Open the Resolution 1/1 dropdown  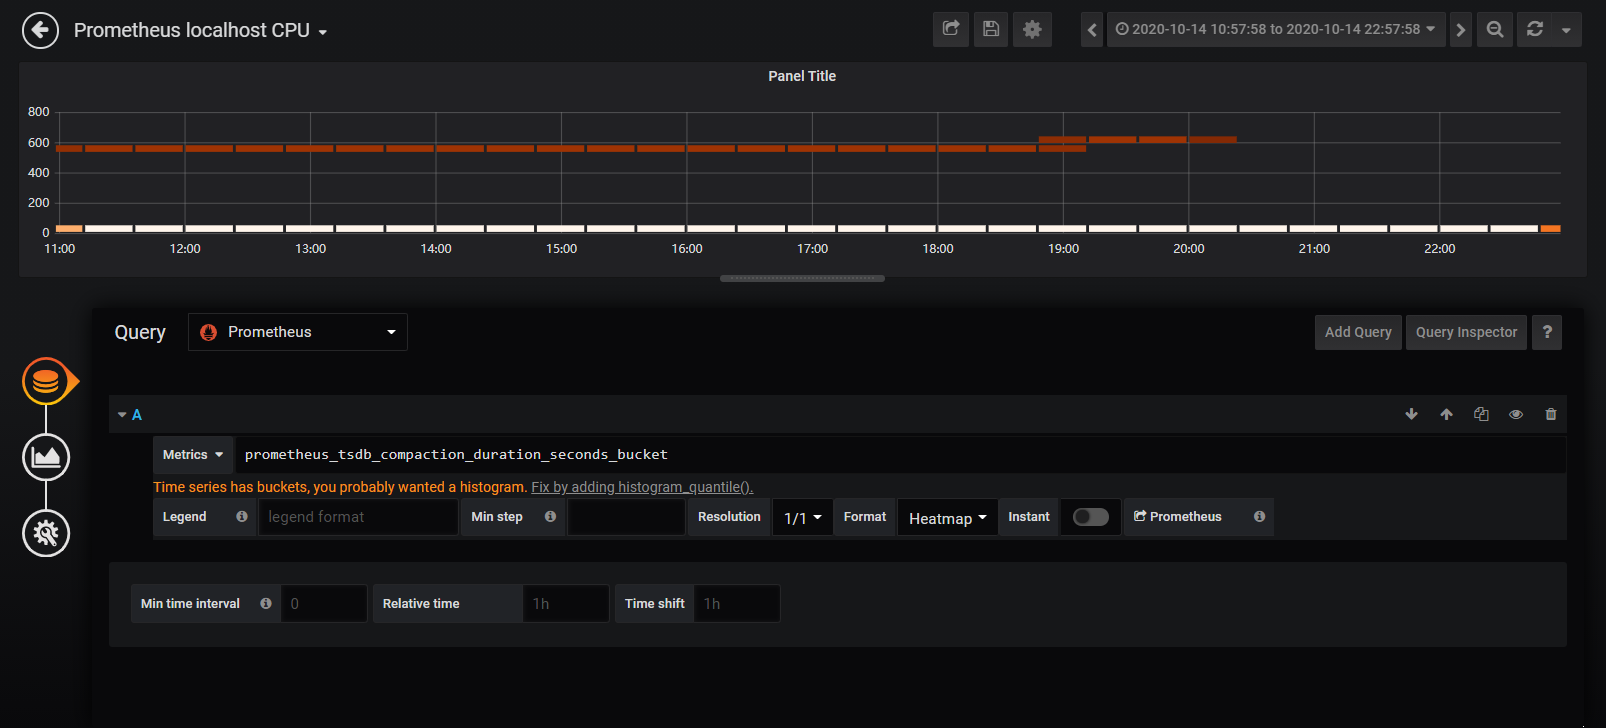click(x=802, y=517)
